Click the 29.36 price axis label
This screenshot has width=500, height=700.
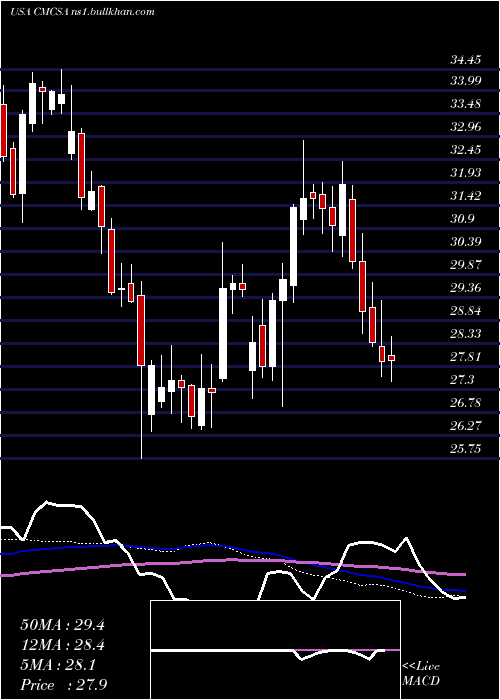coord(466,288)
